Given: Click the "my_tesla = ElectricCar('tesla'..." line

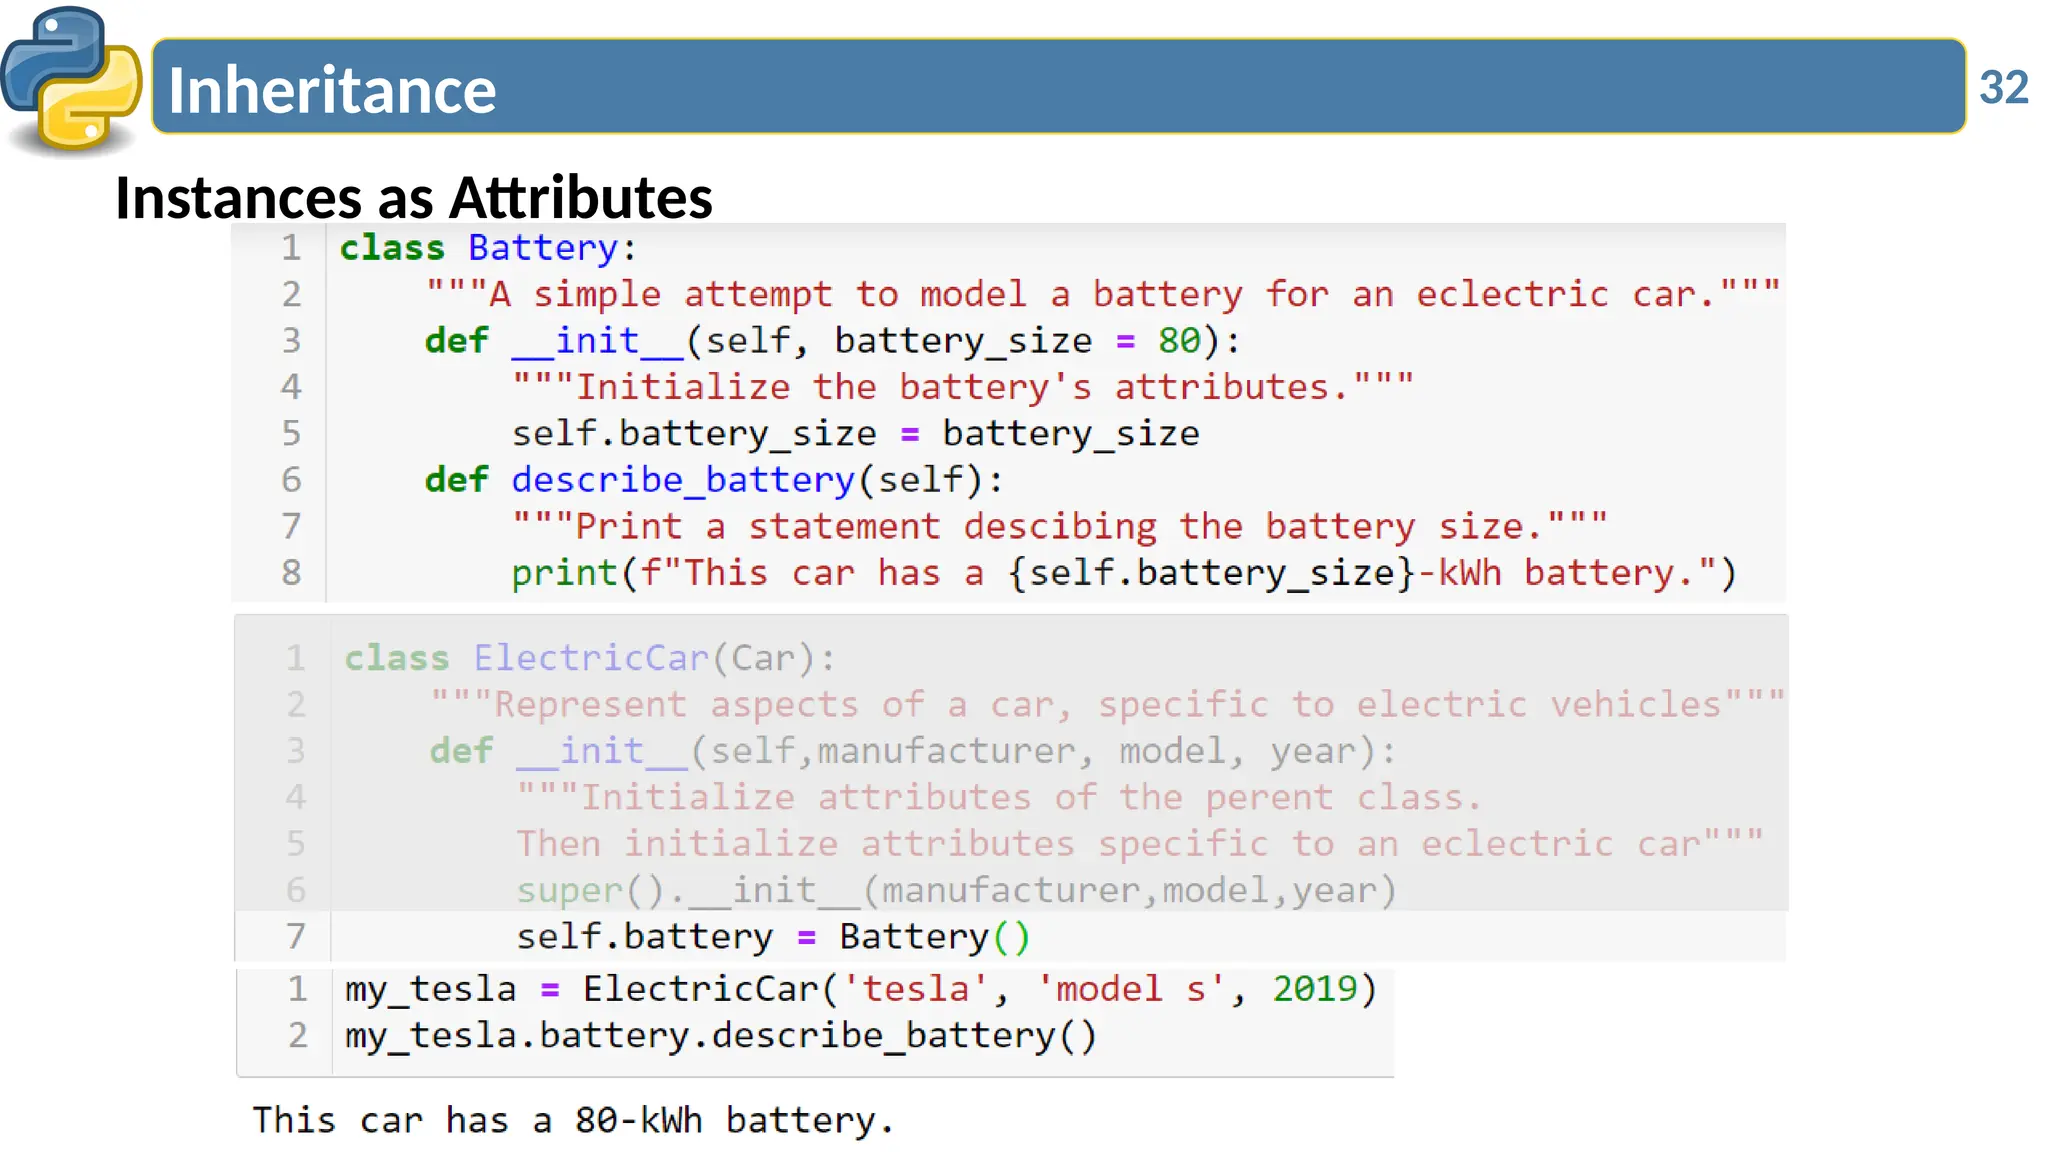Looking at the screenshot, I should tap(861, 989).
